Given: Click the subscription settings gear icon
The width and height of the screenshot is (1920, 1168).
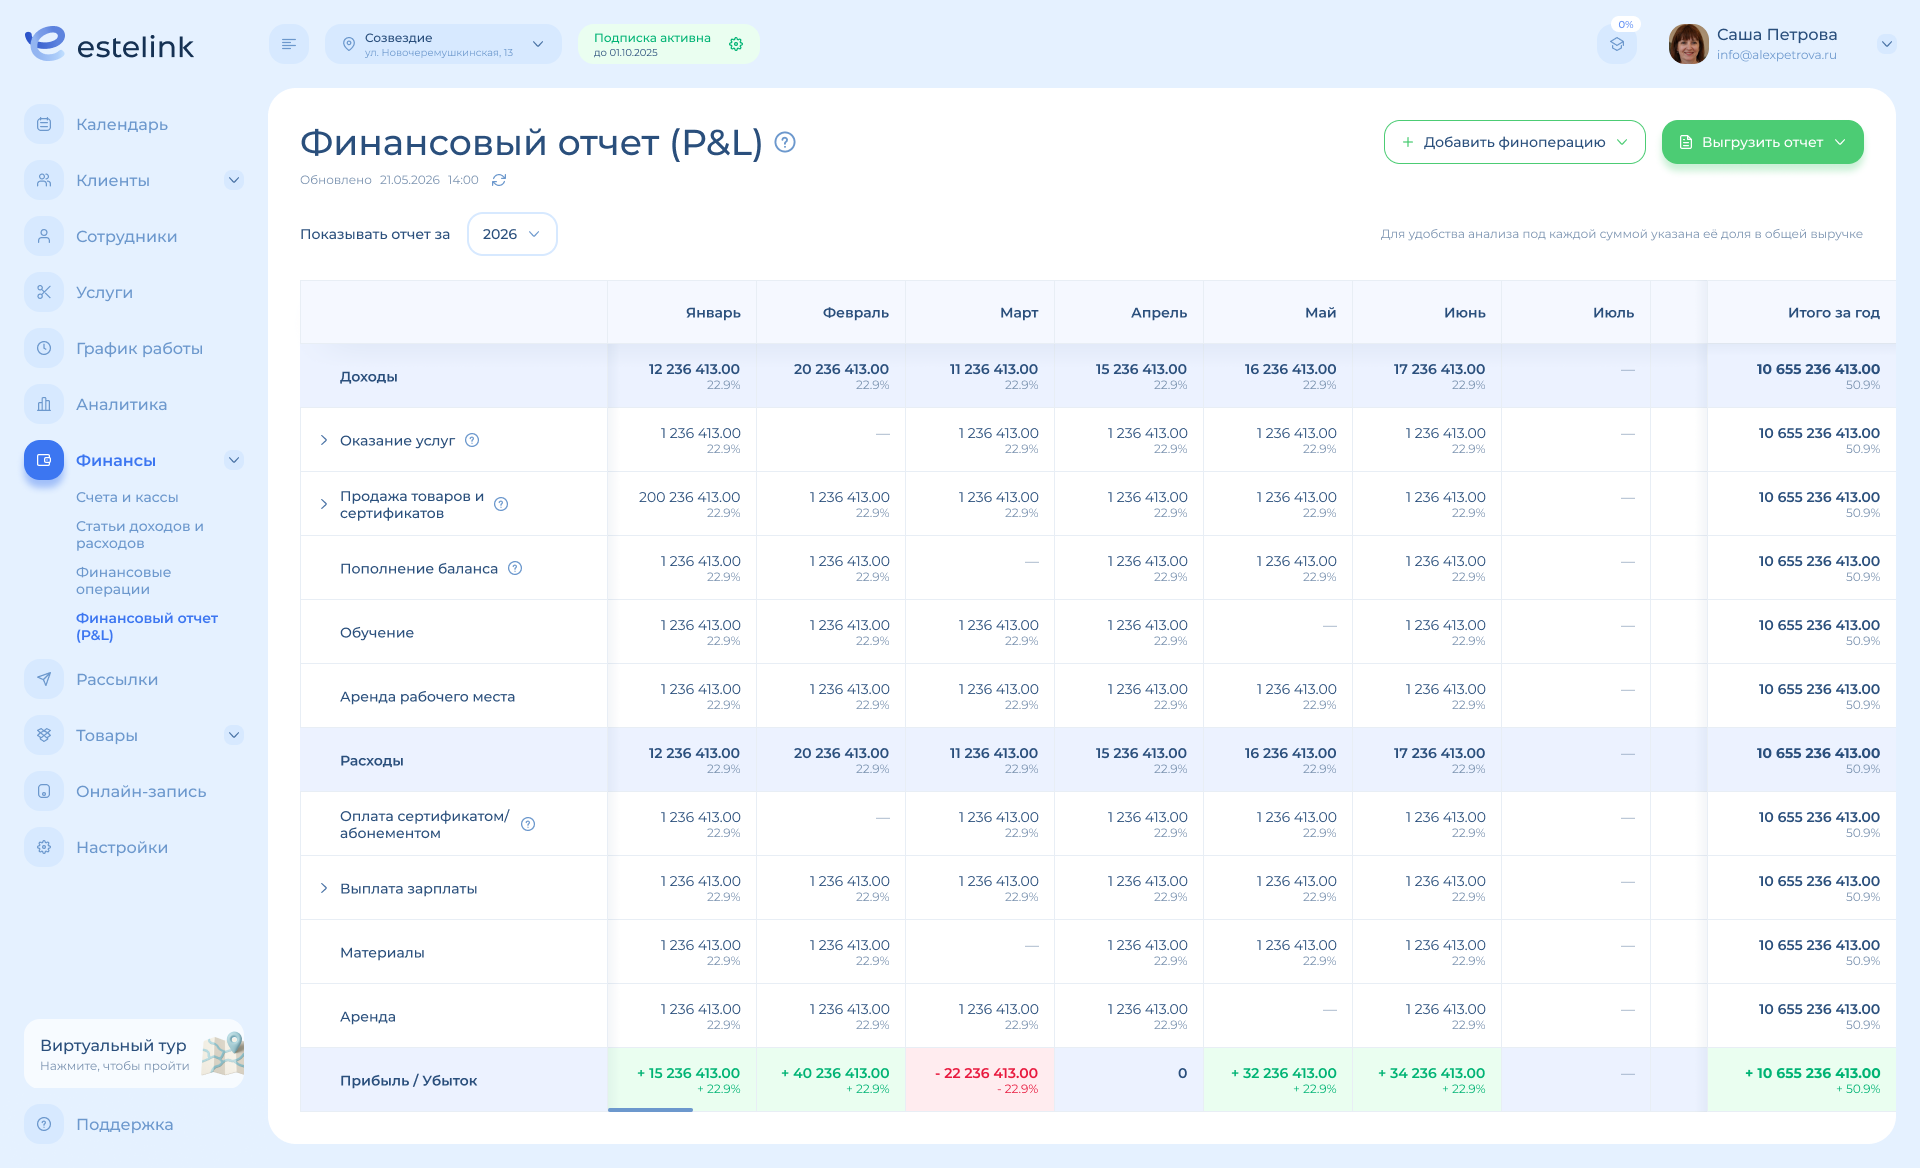Looking at the screenshot, I should click(x=736, y=44).
